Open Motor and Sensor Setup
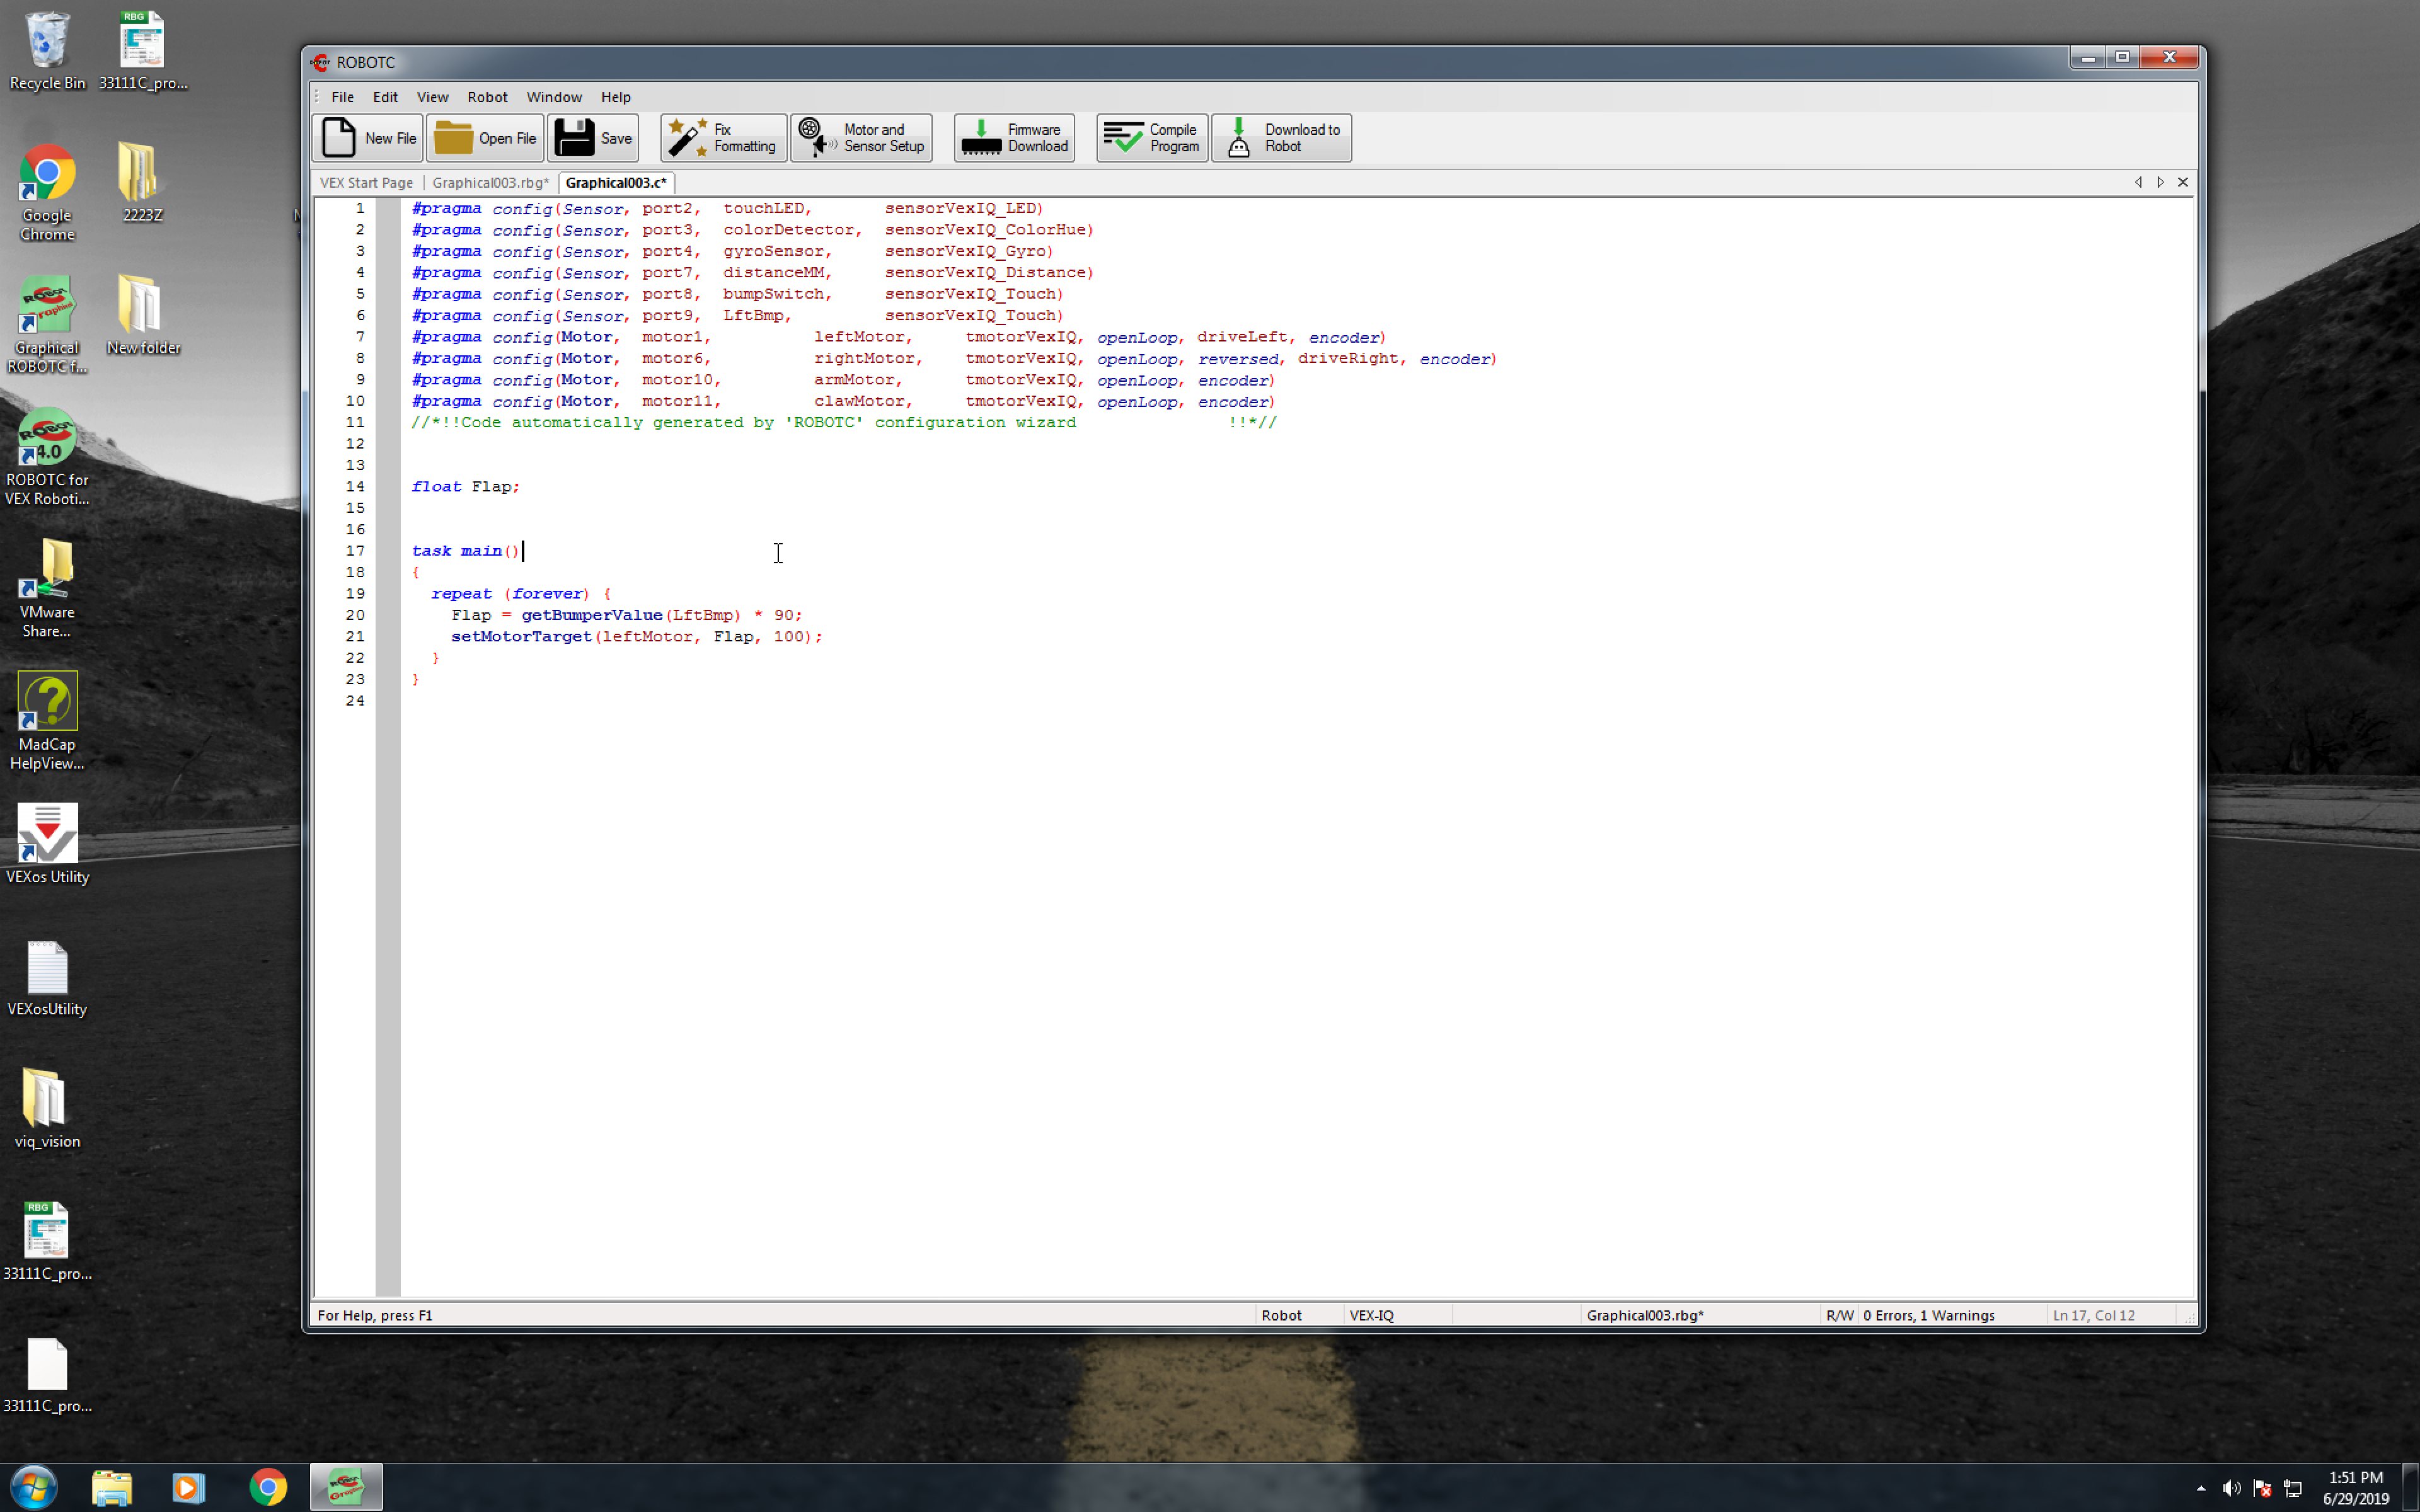 point(861,138)
